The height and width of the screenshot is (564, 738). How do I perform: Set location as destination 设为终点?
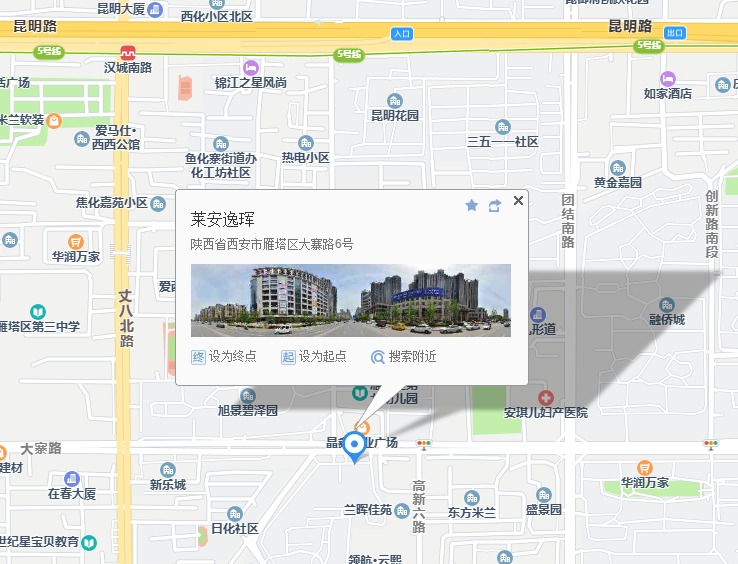click(x=224, y=357)
